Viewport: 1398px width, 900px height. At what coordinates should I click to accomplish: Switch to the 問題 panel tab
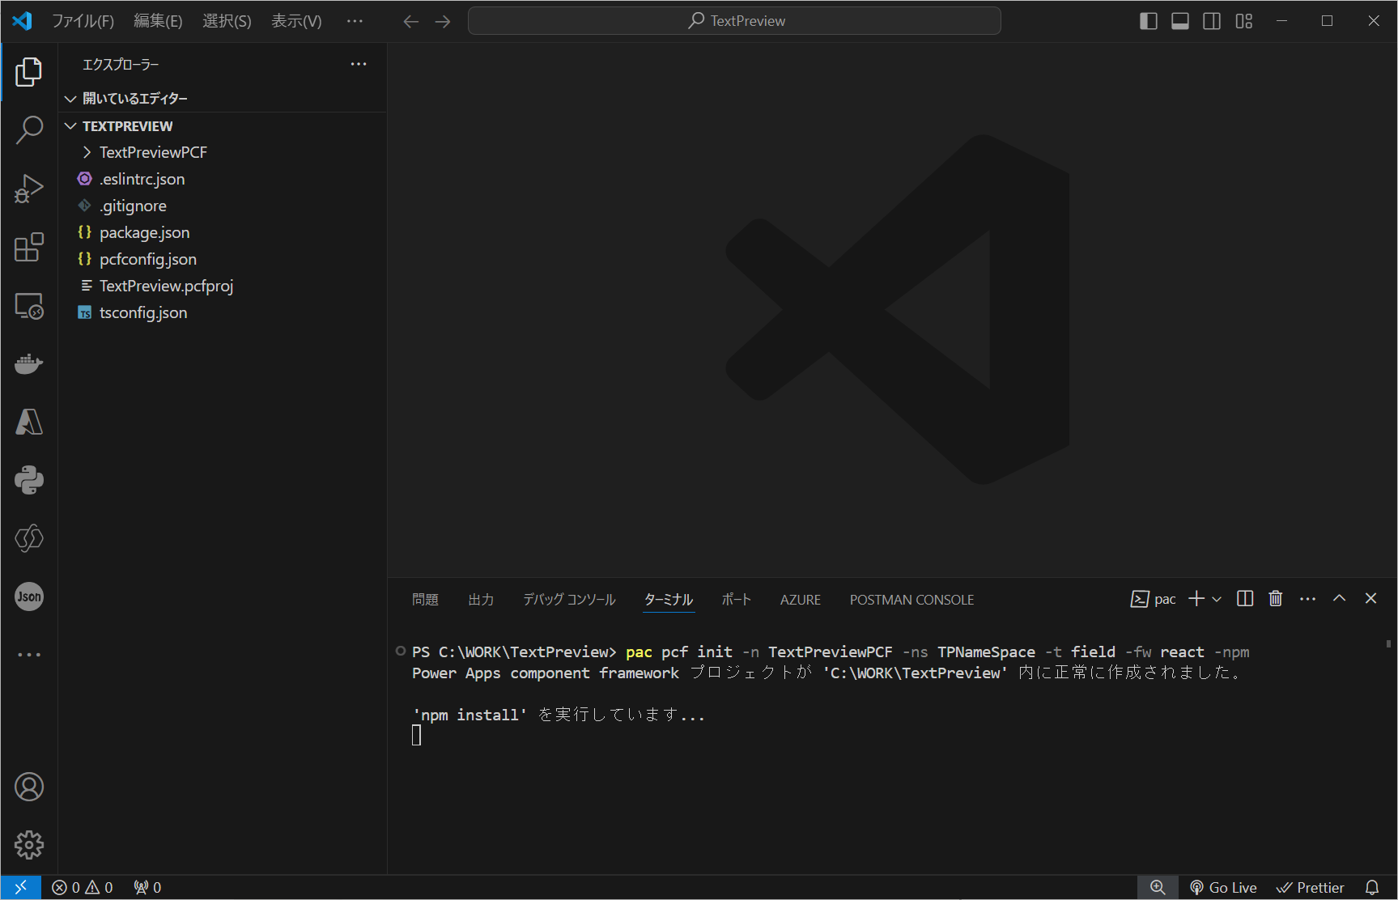tap(425, 599)
